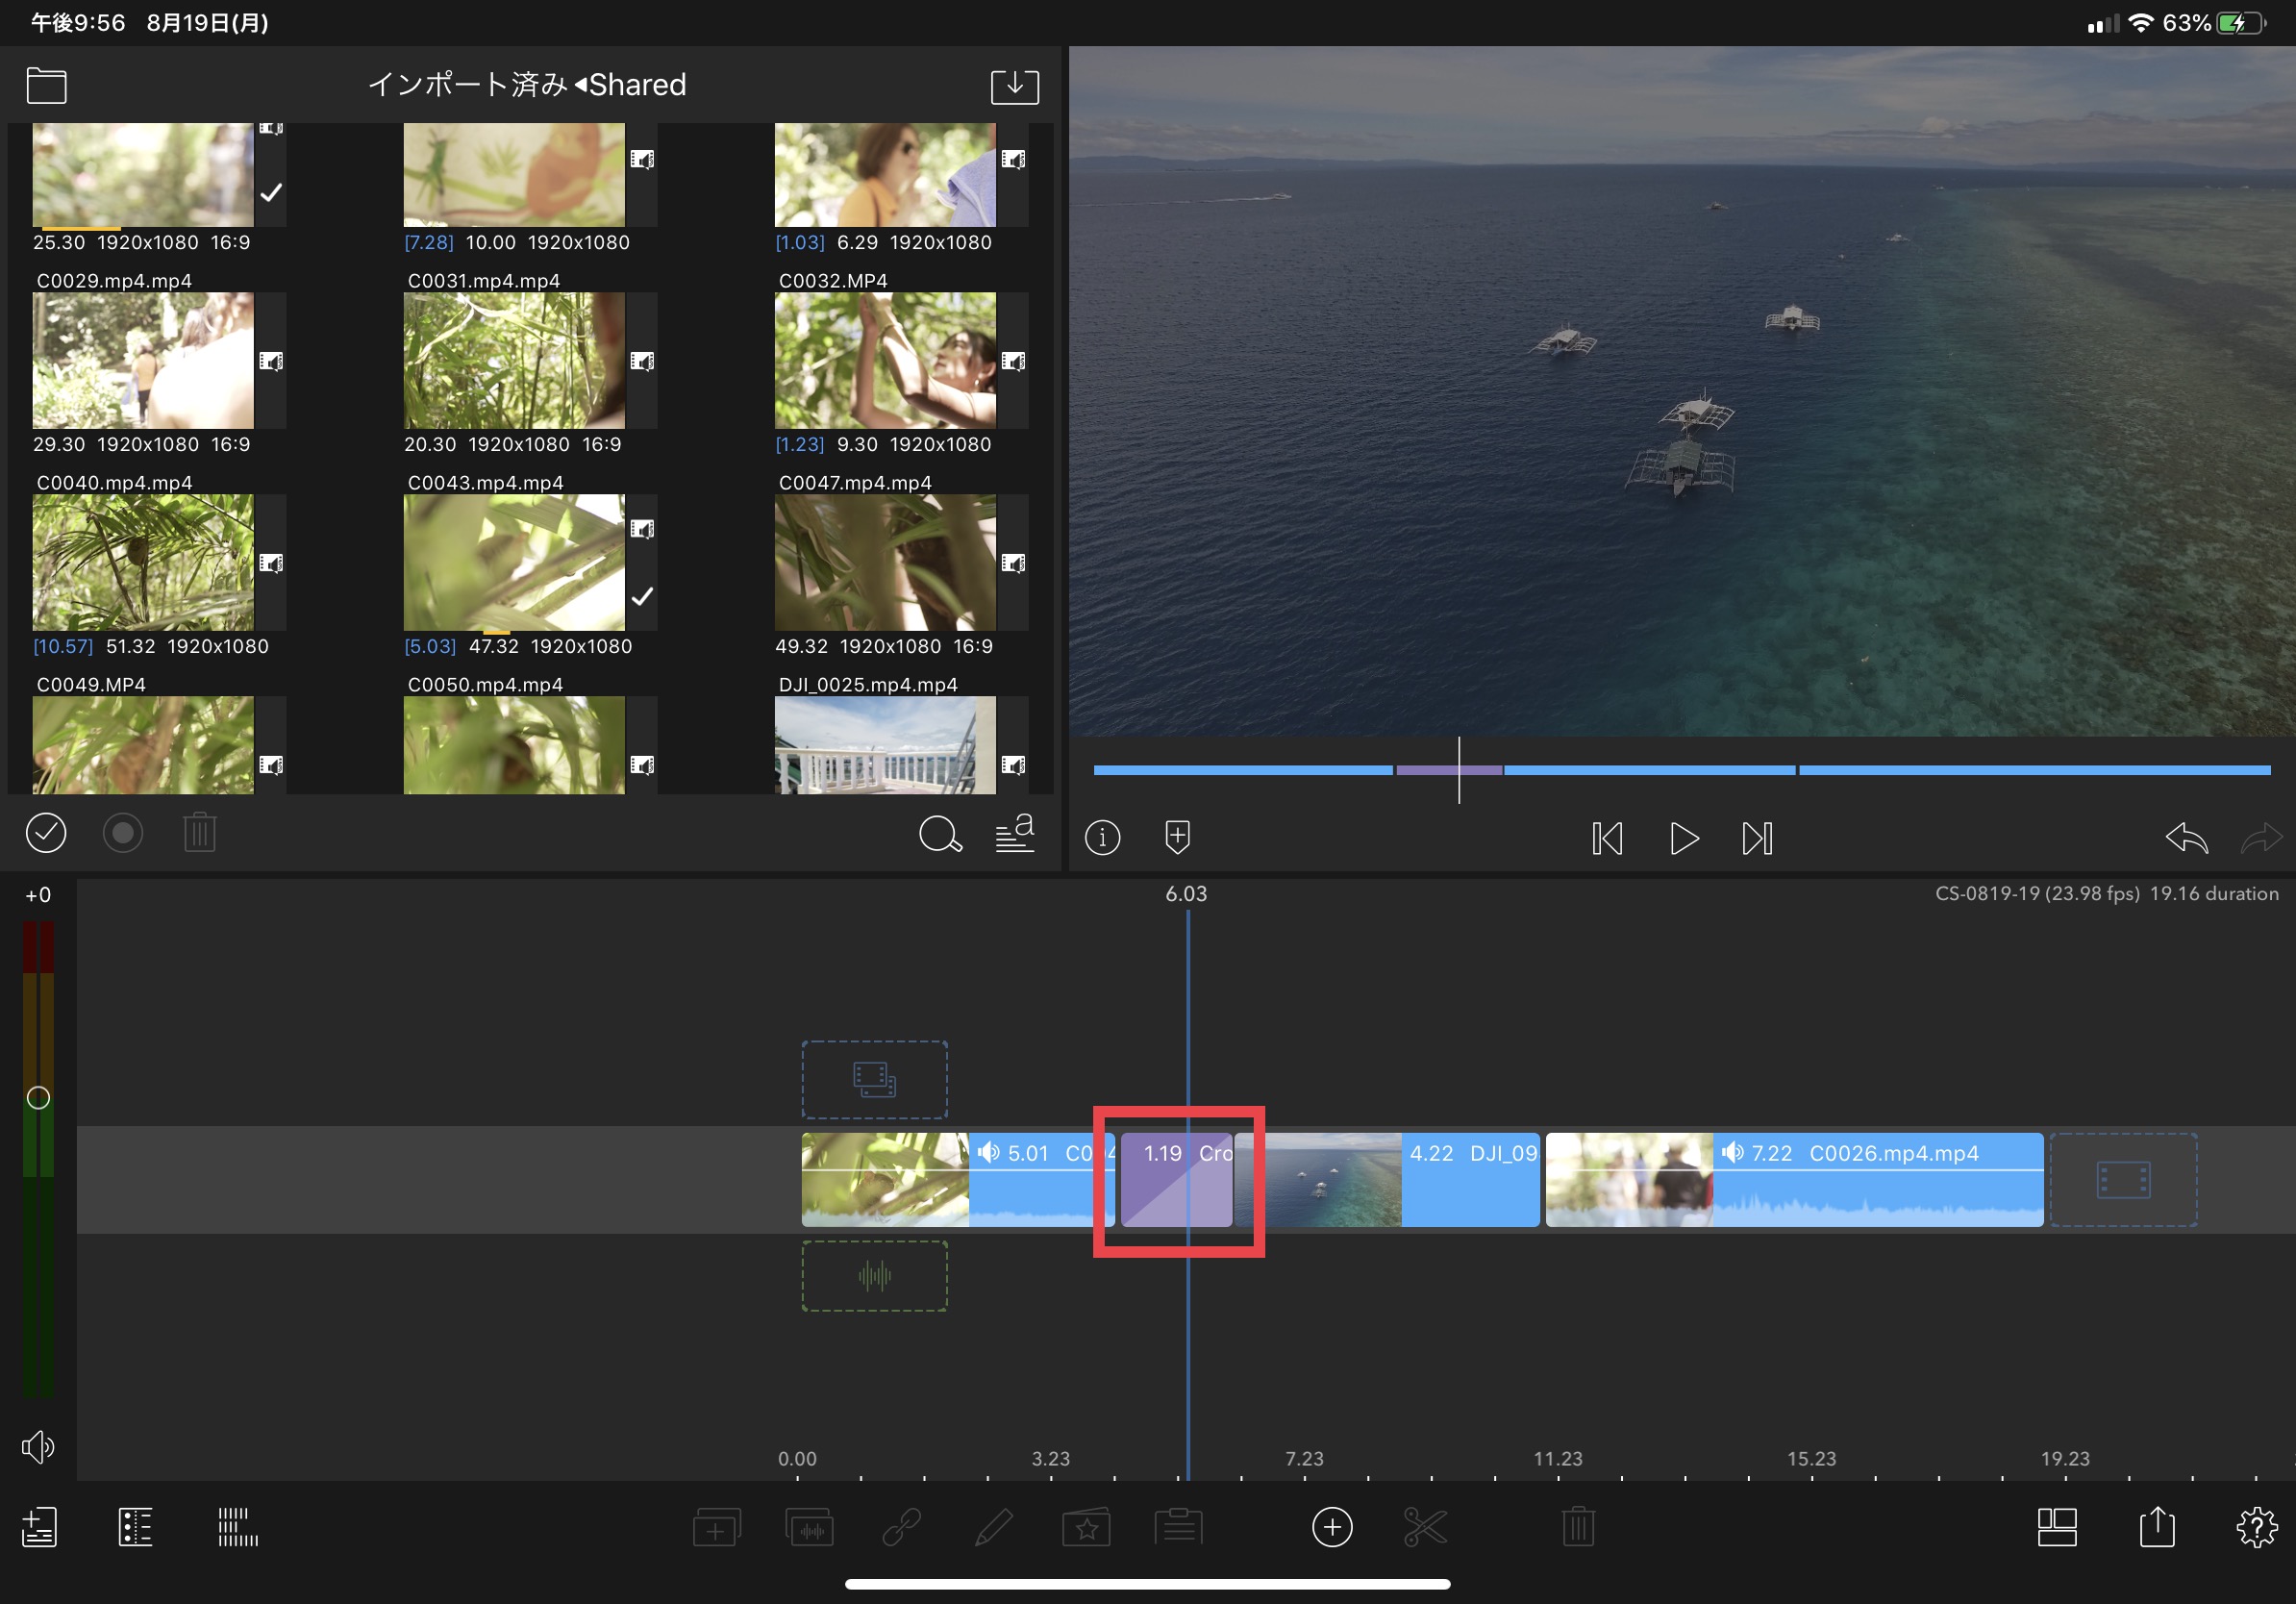
Task: Adjust the audio level slider knob
Action: tap(38, 1097)
